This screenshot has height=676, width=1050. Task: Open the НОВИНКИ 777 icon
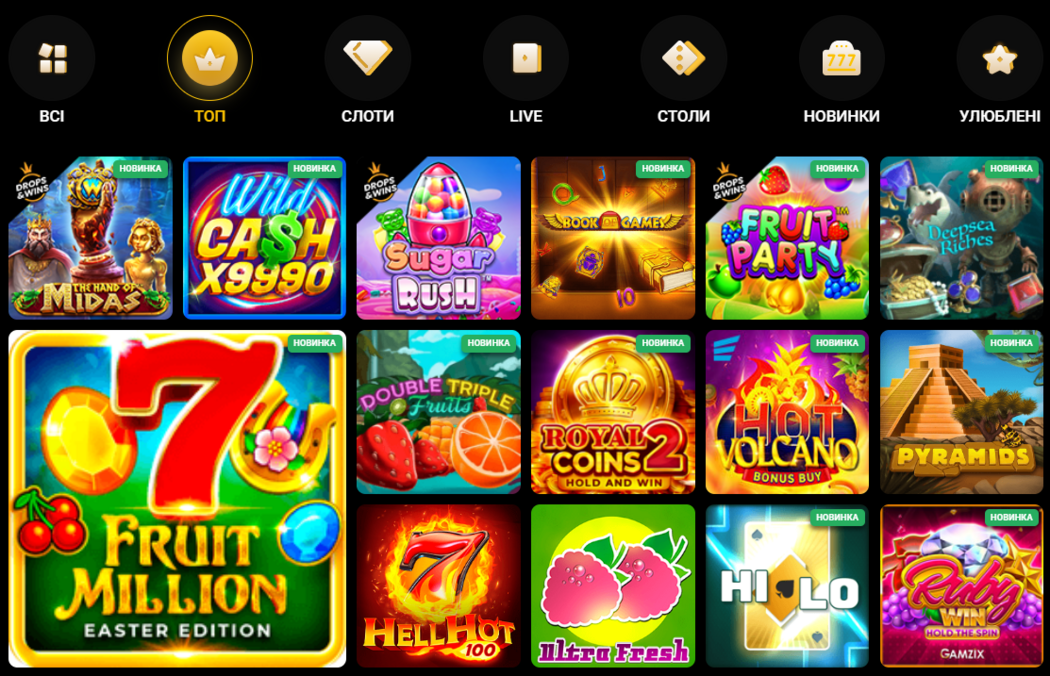click(x=842, y=58)
